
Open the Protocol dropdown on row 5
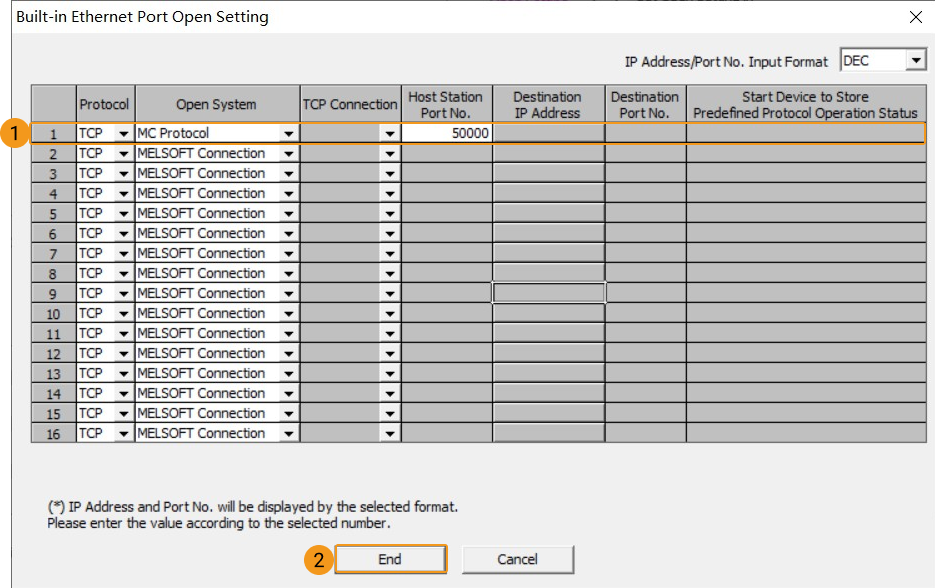coord(125,213)
